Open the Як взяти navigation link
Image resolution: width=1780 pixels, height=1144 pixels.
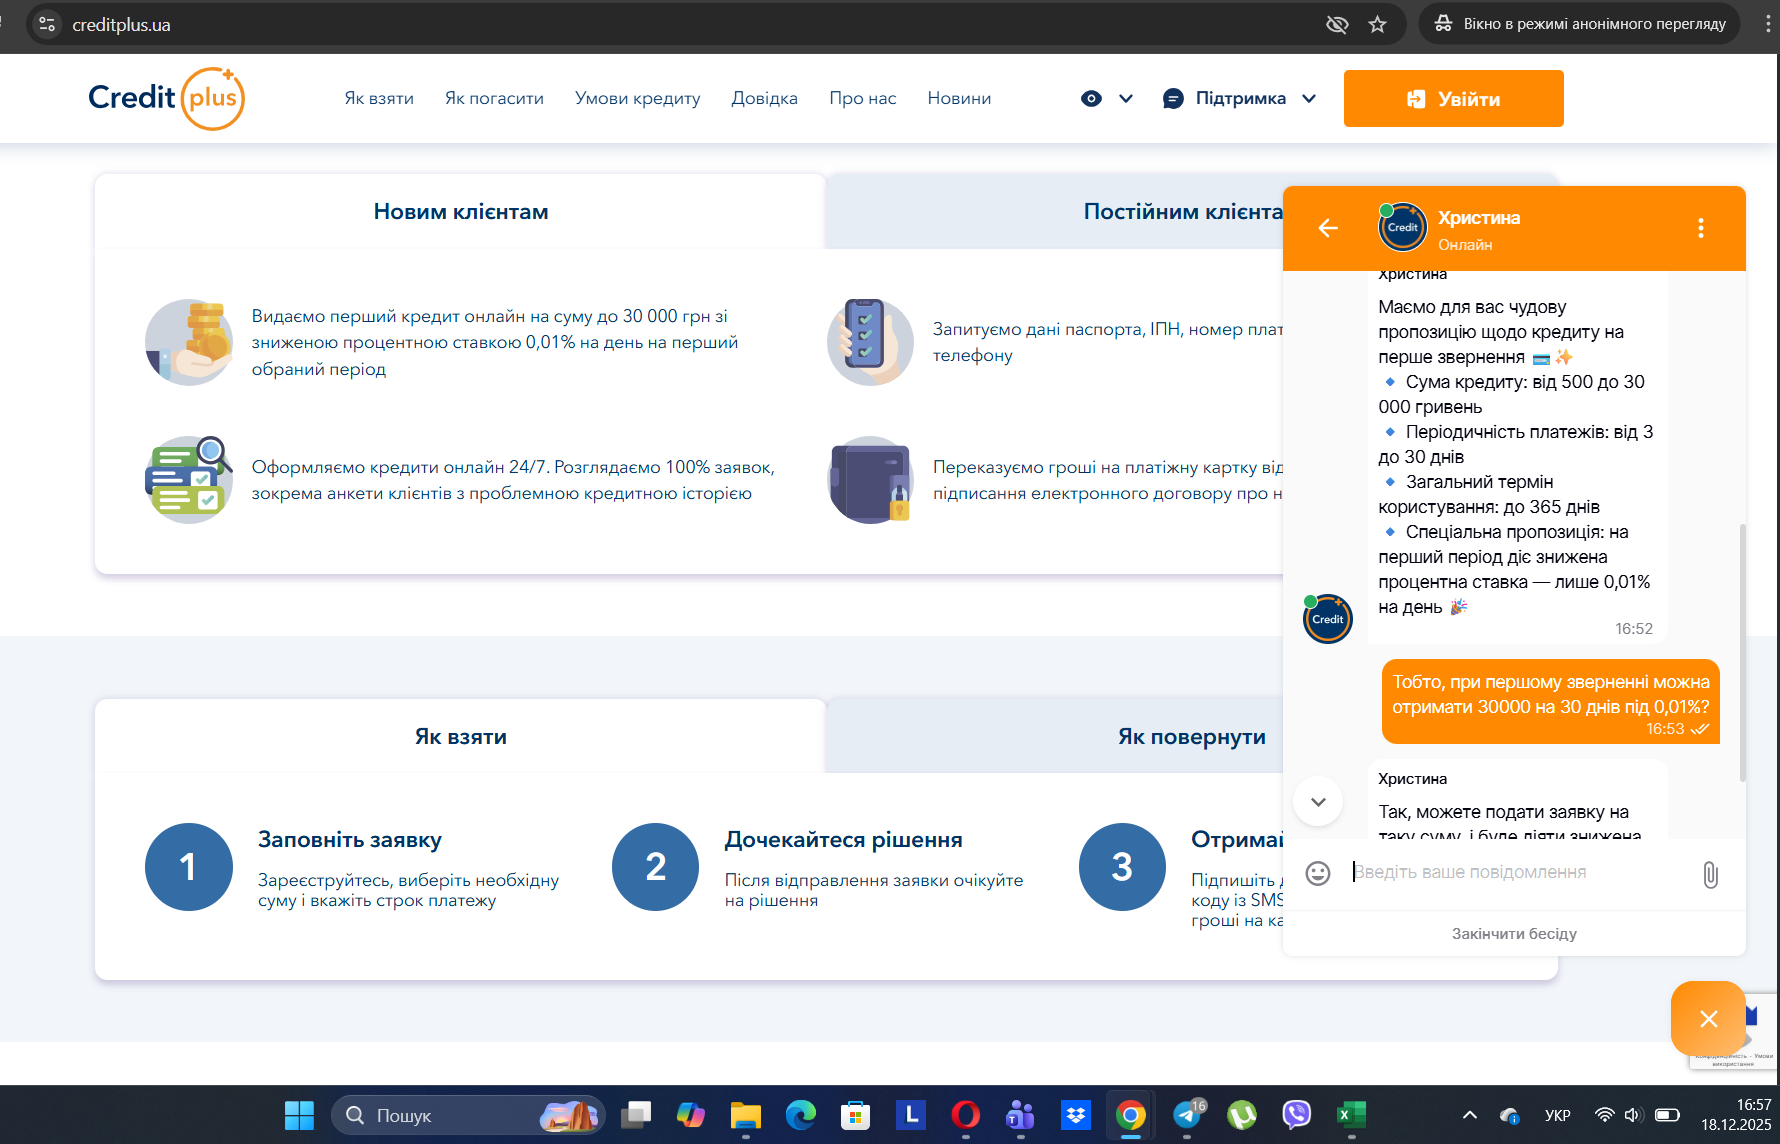tap(379, 98)
